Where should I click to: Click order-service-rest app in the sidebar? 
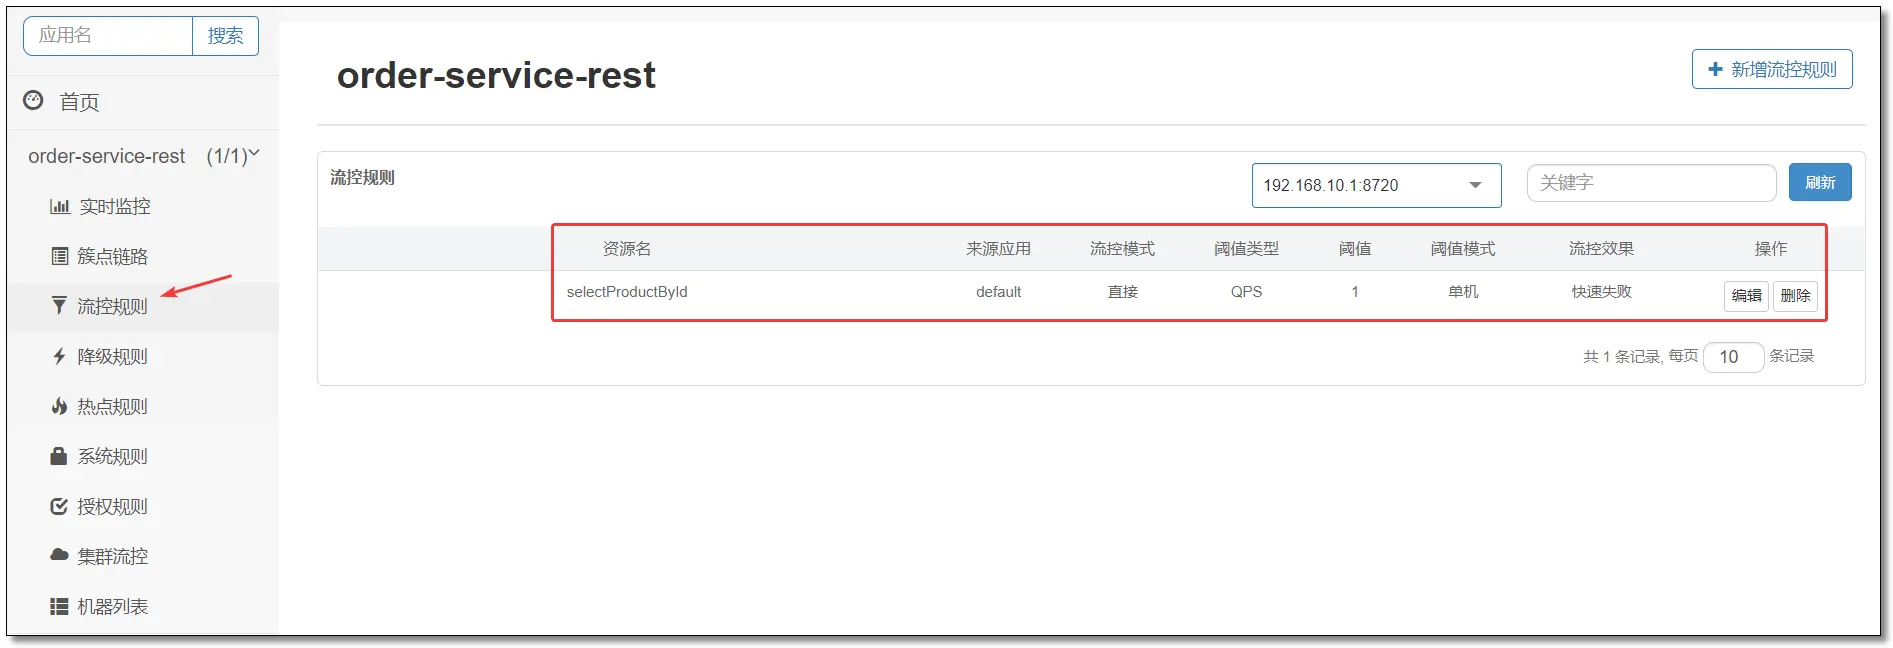tap(106, 156)
